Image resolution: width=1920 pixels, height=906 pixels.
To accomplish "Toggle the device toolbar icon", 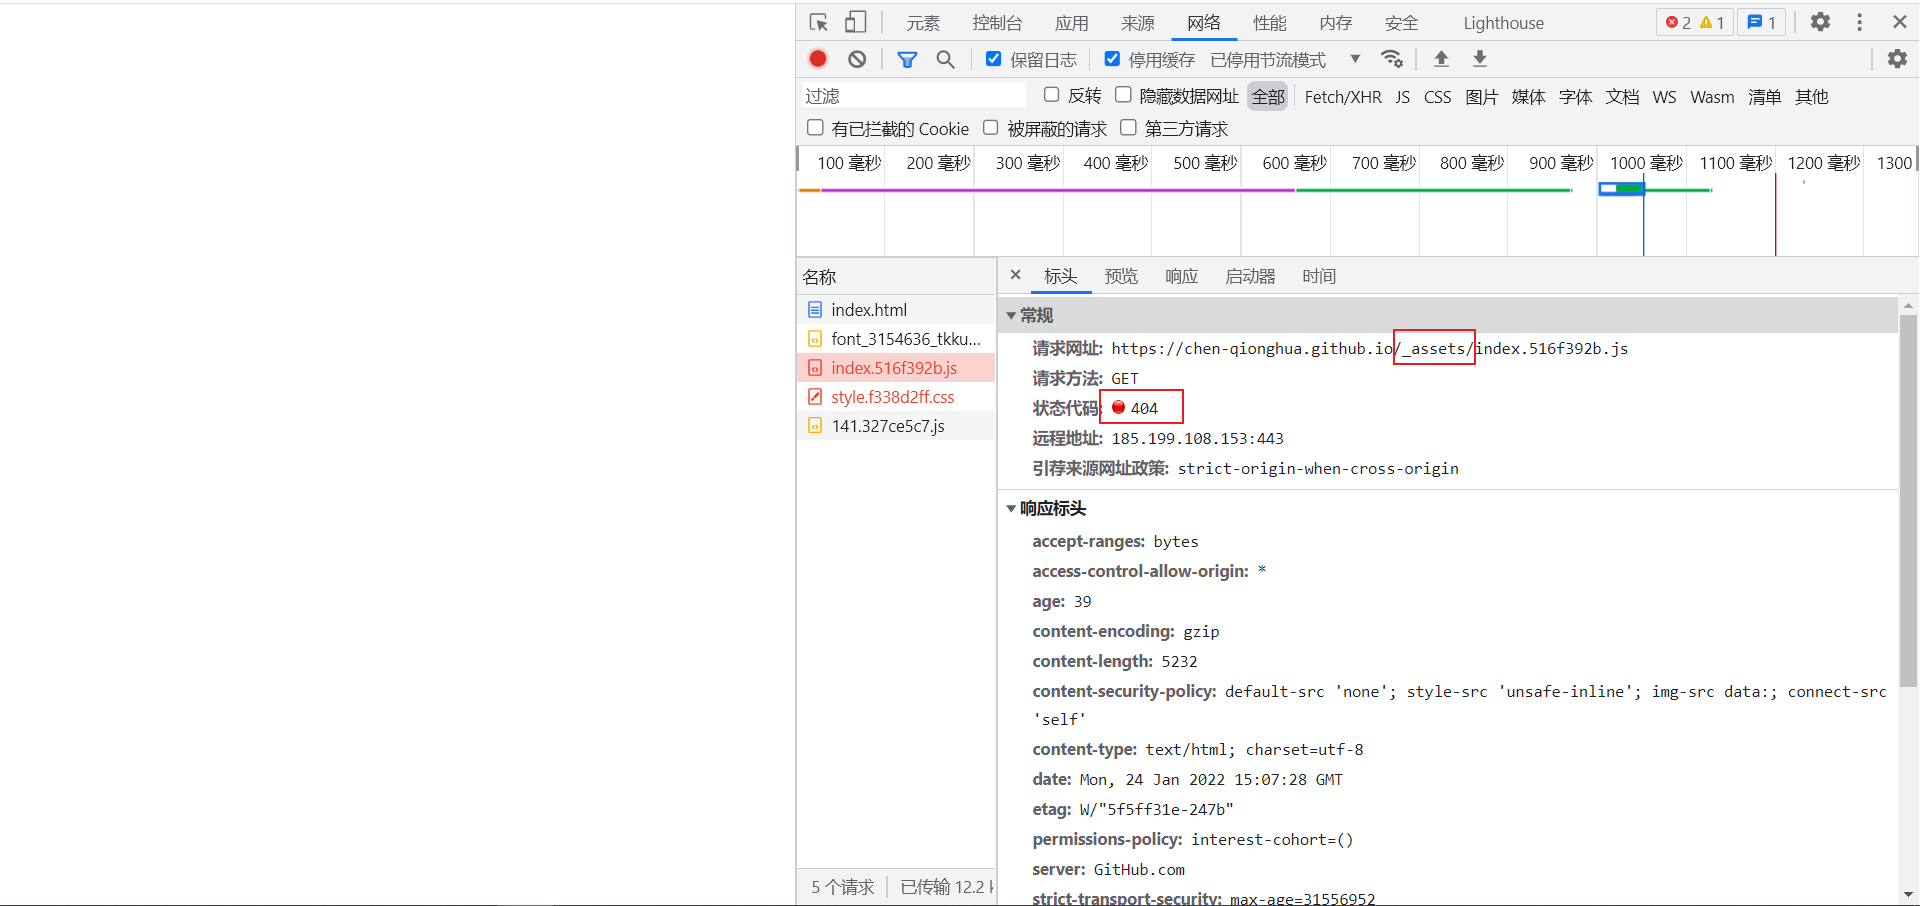I will [855, 22].
